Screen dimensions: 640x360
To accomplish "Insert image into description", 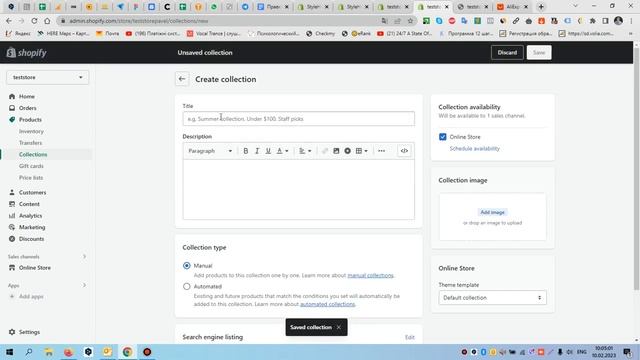I will click(336, 151).
